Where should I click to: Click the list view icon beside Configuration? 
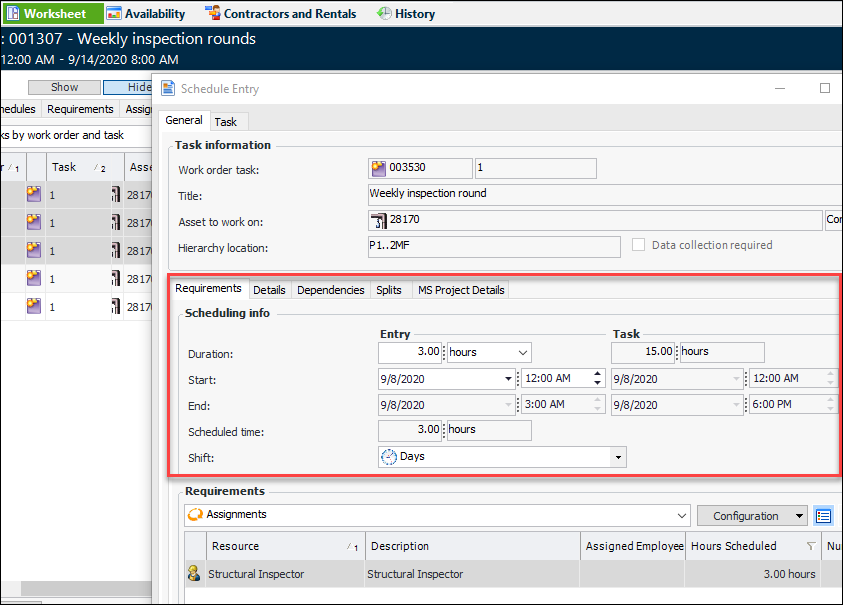[823, 516]
